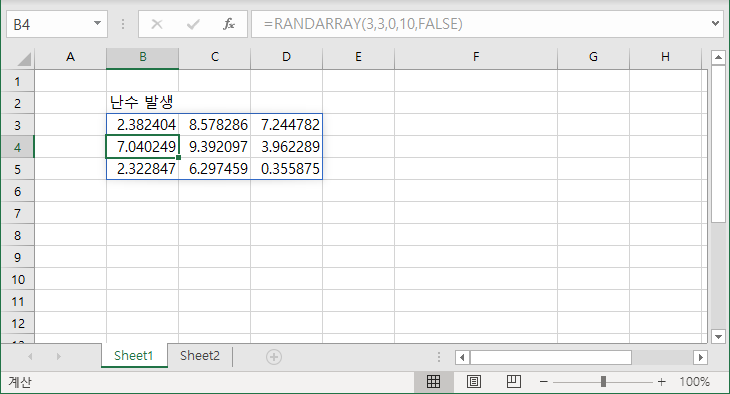Select row 12 header
This screenshot has height=394, width=730.
(18, 323)
